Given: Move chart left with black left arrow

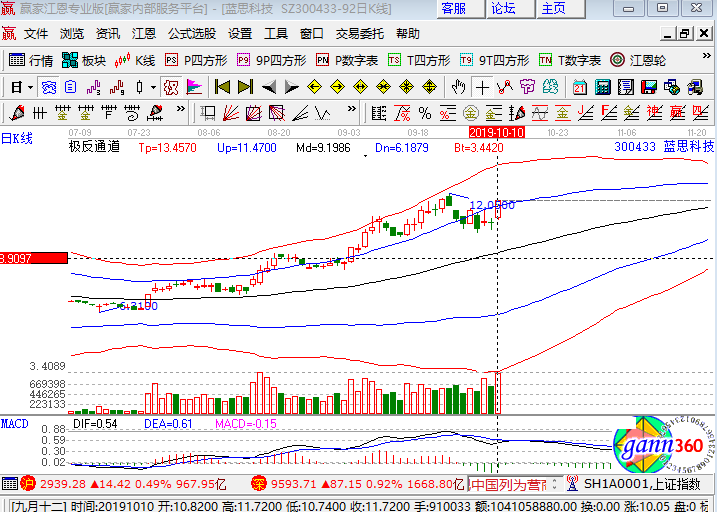Looking at the screenshot, I should click(x=268, y=87).
